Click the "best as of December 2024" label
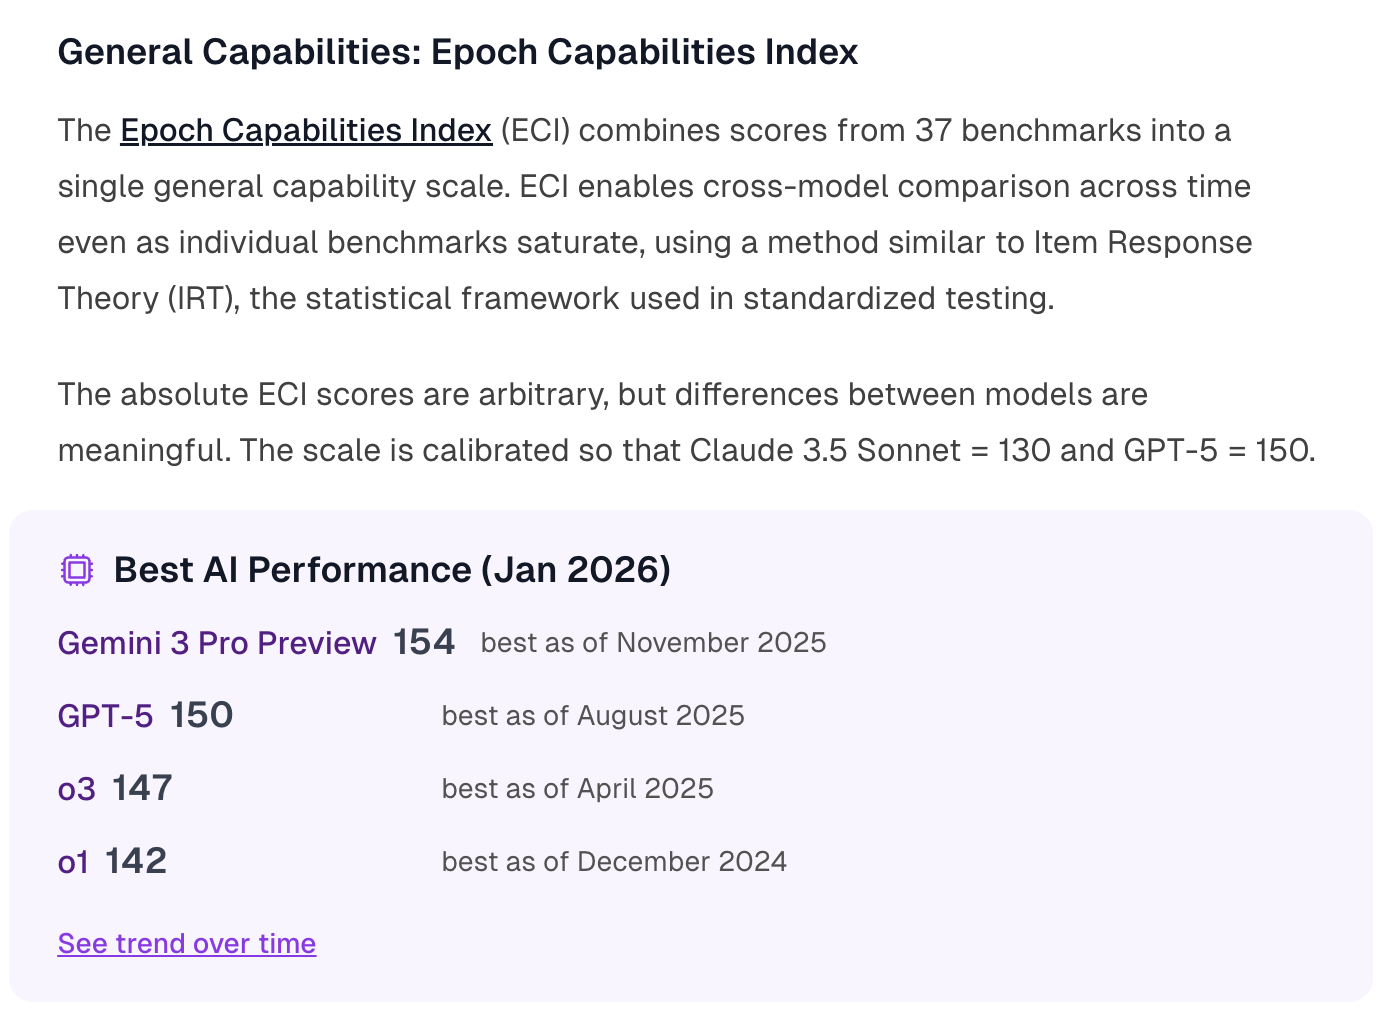Viewport: 1384px width, 1010px height. click(614, 862)
